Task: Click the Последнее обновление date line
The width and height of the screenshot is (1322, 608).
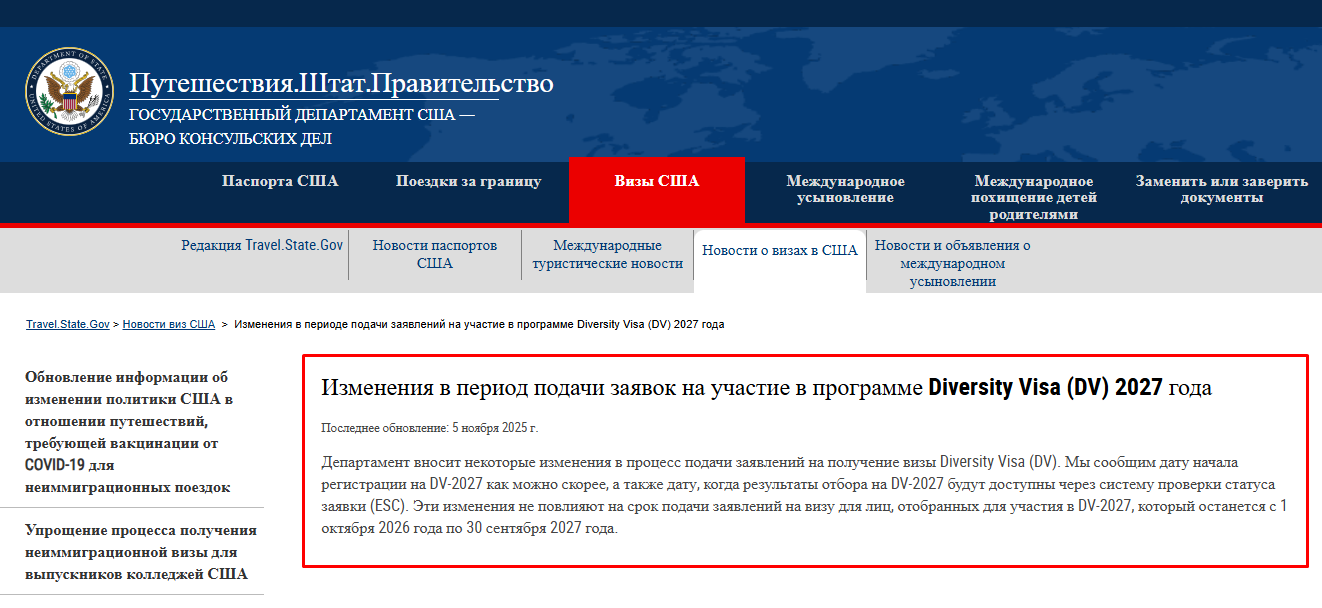Action: (x=429, y=428)
